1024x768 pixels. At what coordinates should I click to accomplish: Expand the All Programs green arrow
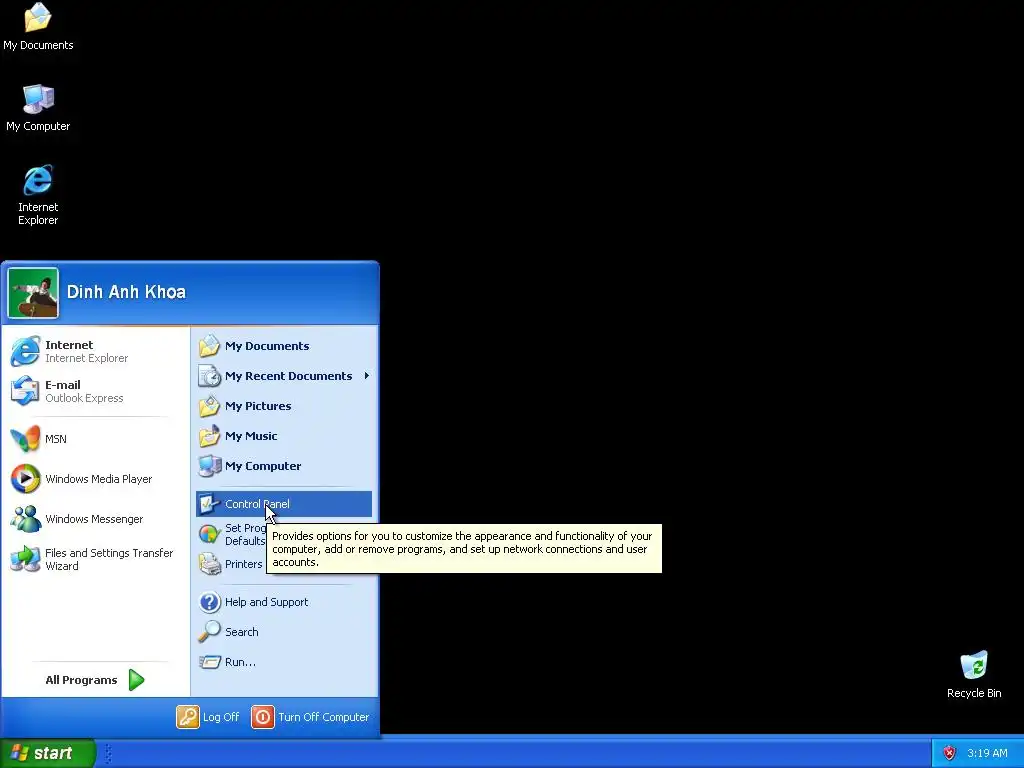point(136,680)
